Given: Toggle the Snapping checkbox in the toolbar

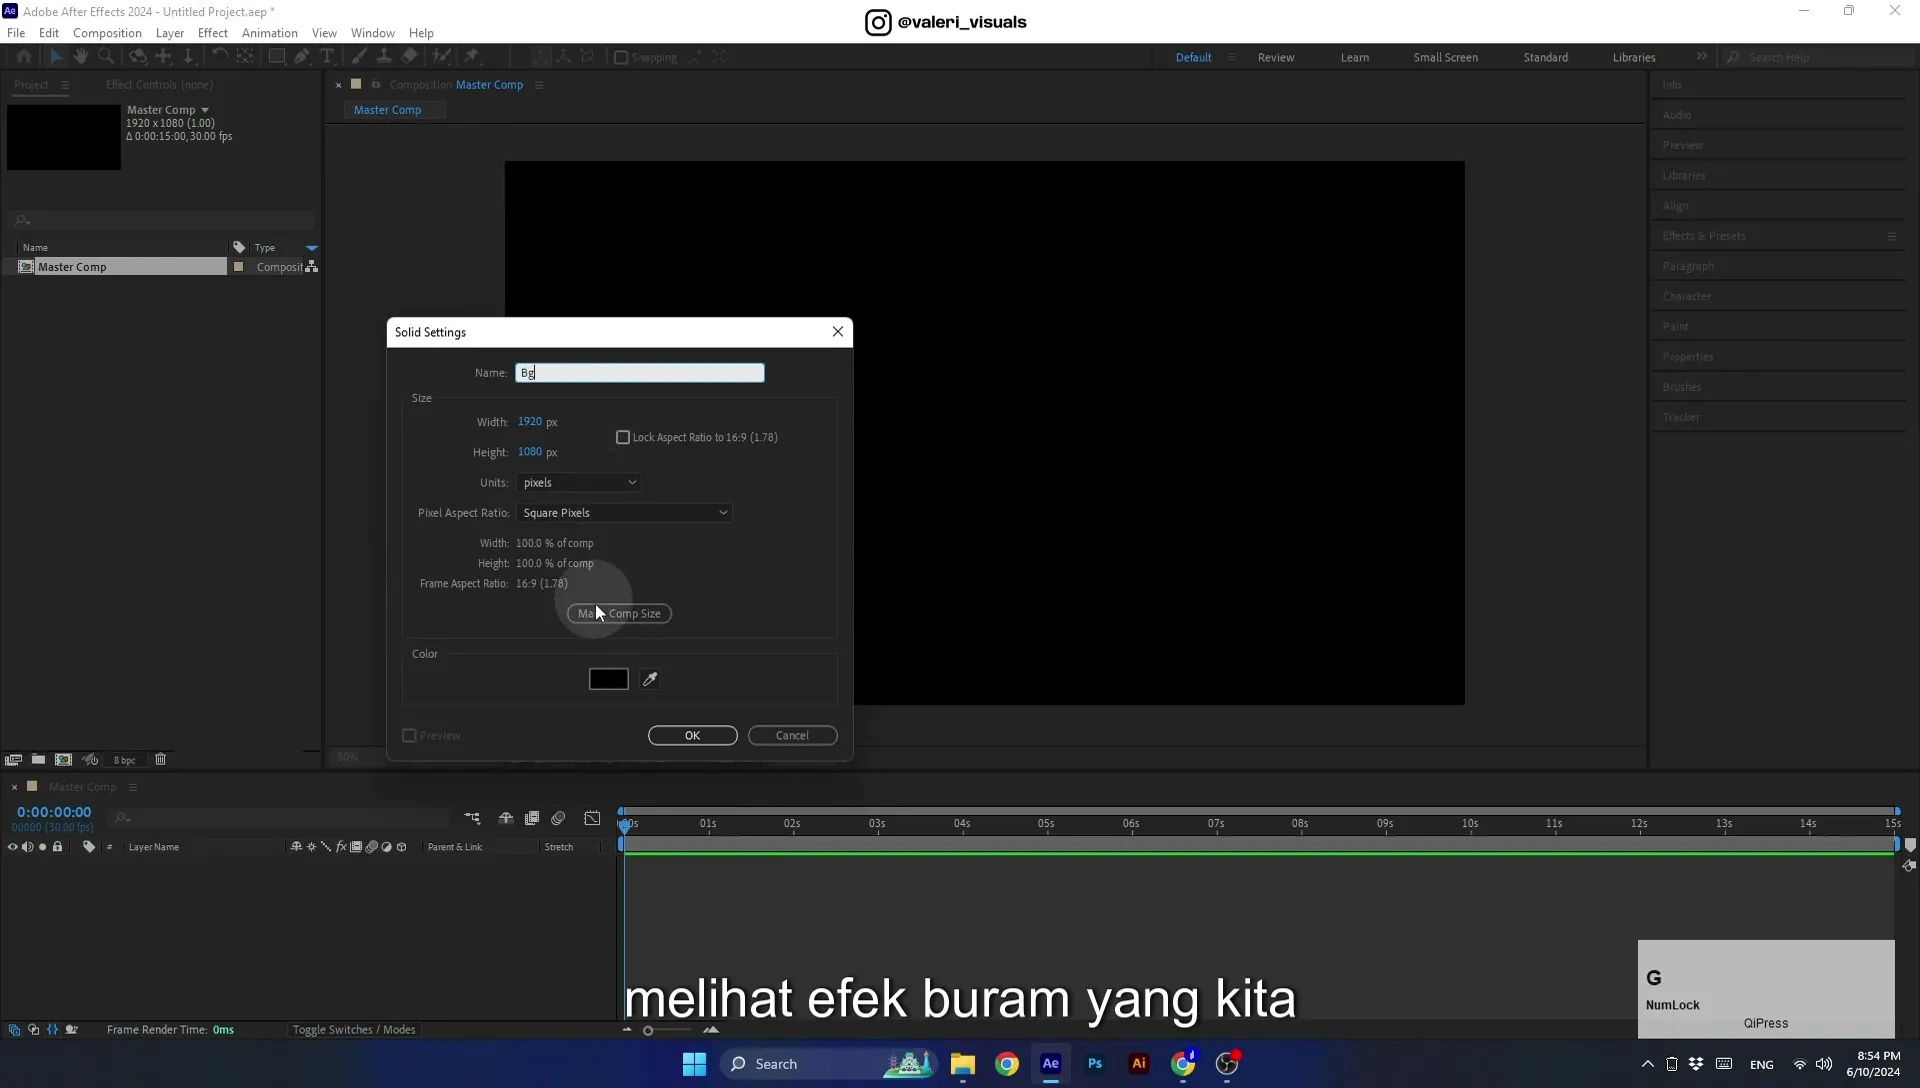Looking at the screenshot, I should point(621,57).
